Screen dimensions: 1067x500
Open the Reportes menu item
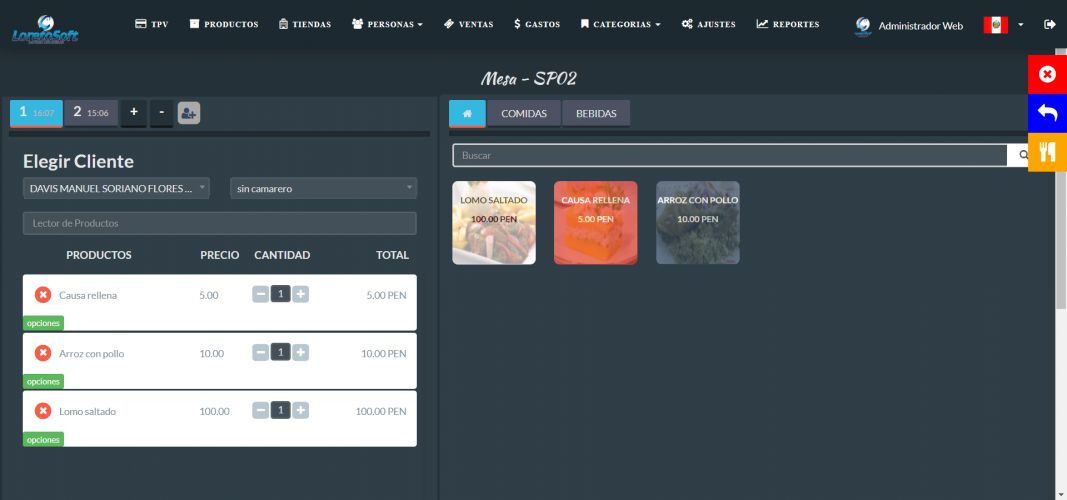tap(788, 24)
